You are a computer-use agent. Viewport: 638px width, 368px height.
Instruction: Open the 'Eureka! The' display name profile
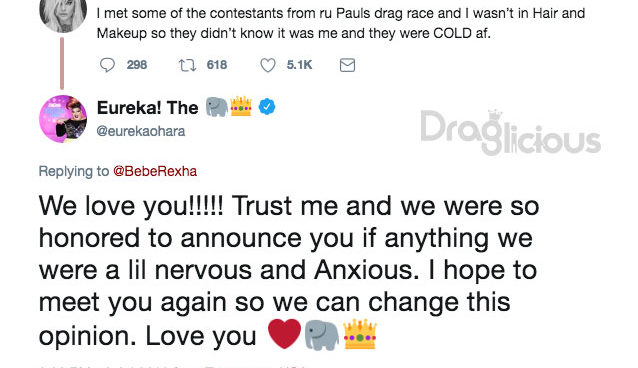[x=148, y=108]
